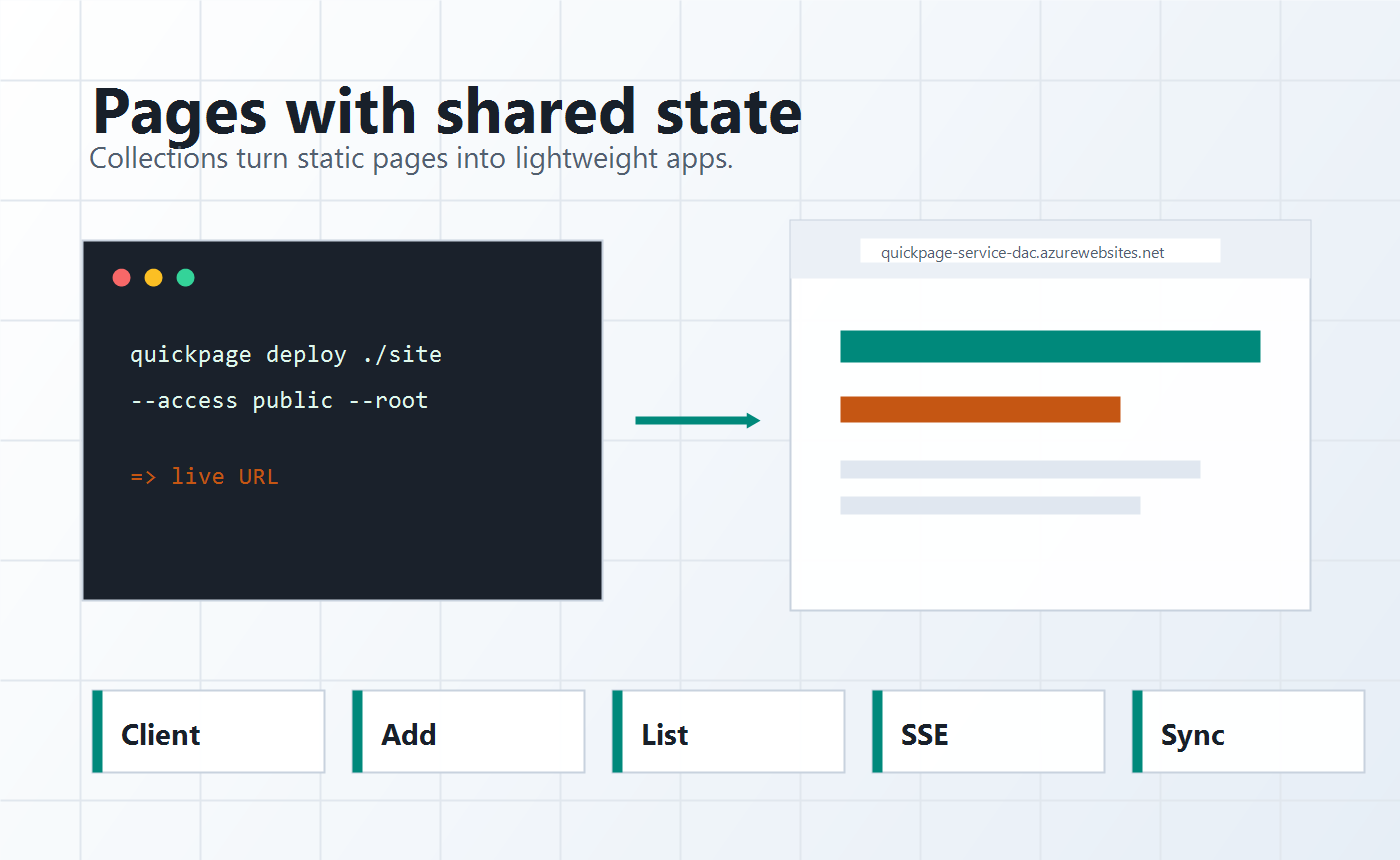1400x860 pixels.
Task: Click the "Collections turn static pages" subtitle
Action: [x=411, y=159]
